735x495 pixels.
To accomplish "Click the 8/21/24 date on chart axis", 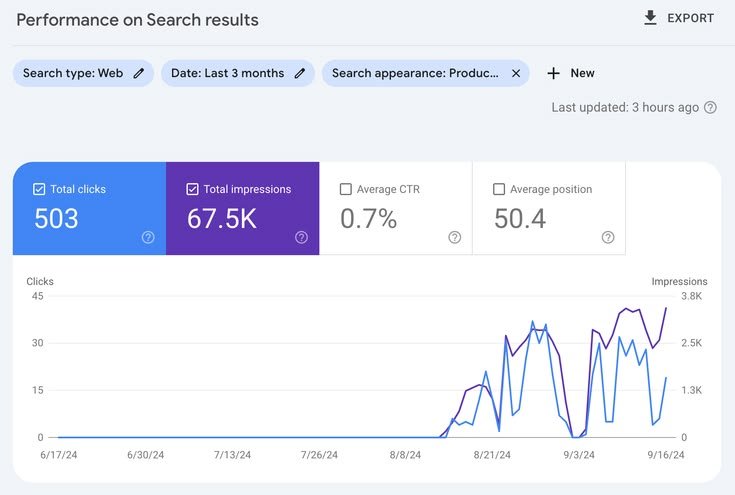I will point(492,455).
